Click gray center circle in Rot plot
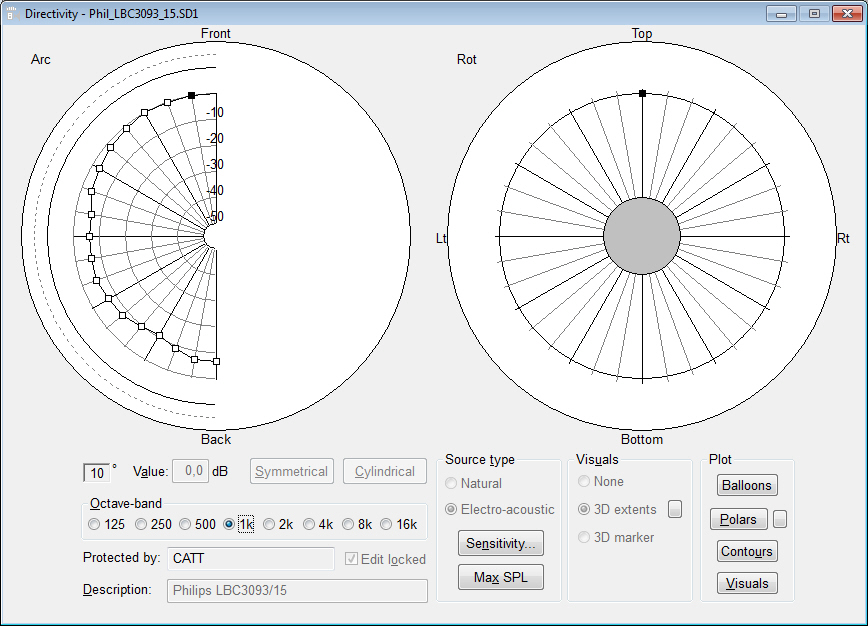The width and height of the screenshot is (868, 626). (642, 236)
